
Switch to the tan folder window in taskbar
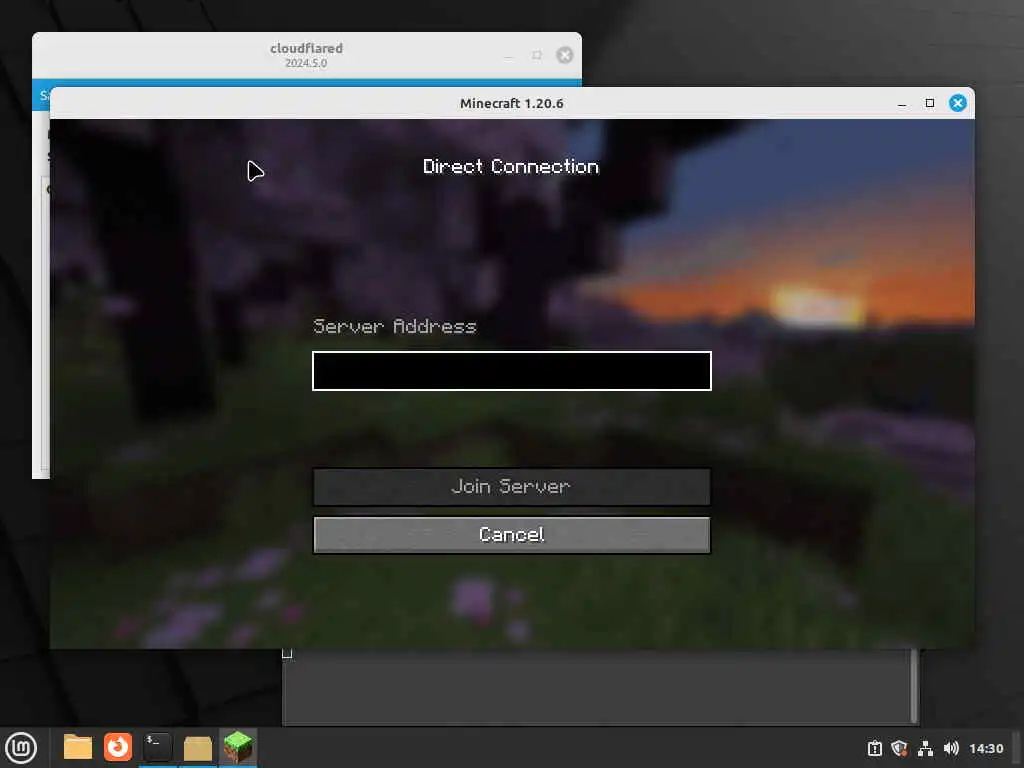[197, 748]
